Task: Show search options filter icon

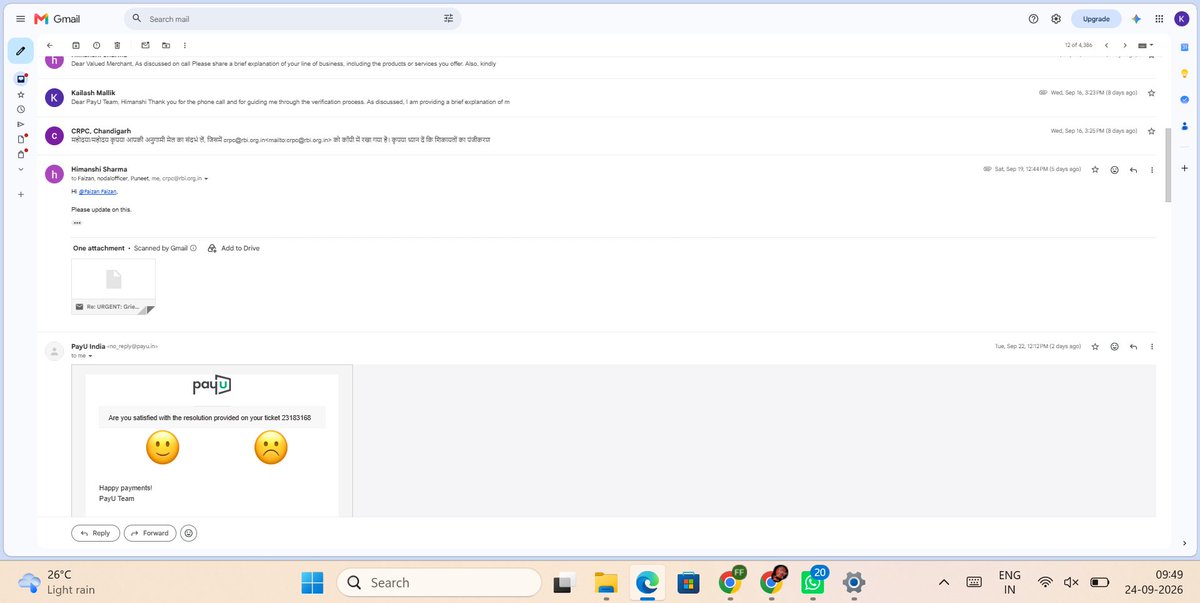Action: pyautogui.click(x=449, y=19)
